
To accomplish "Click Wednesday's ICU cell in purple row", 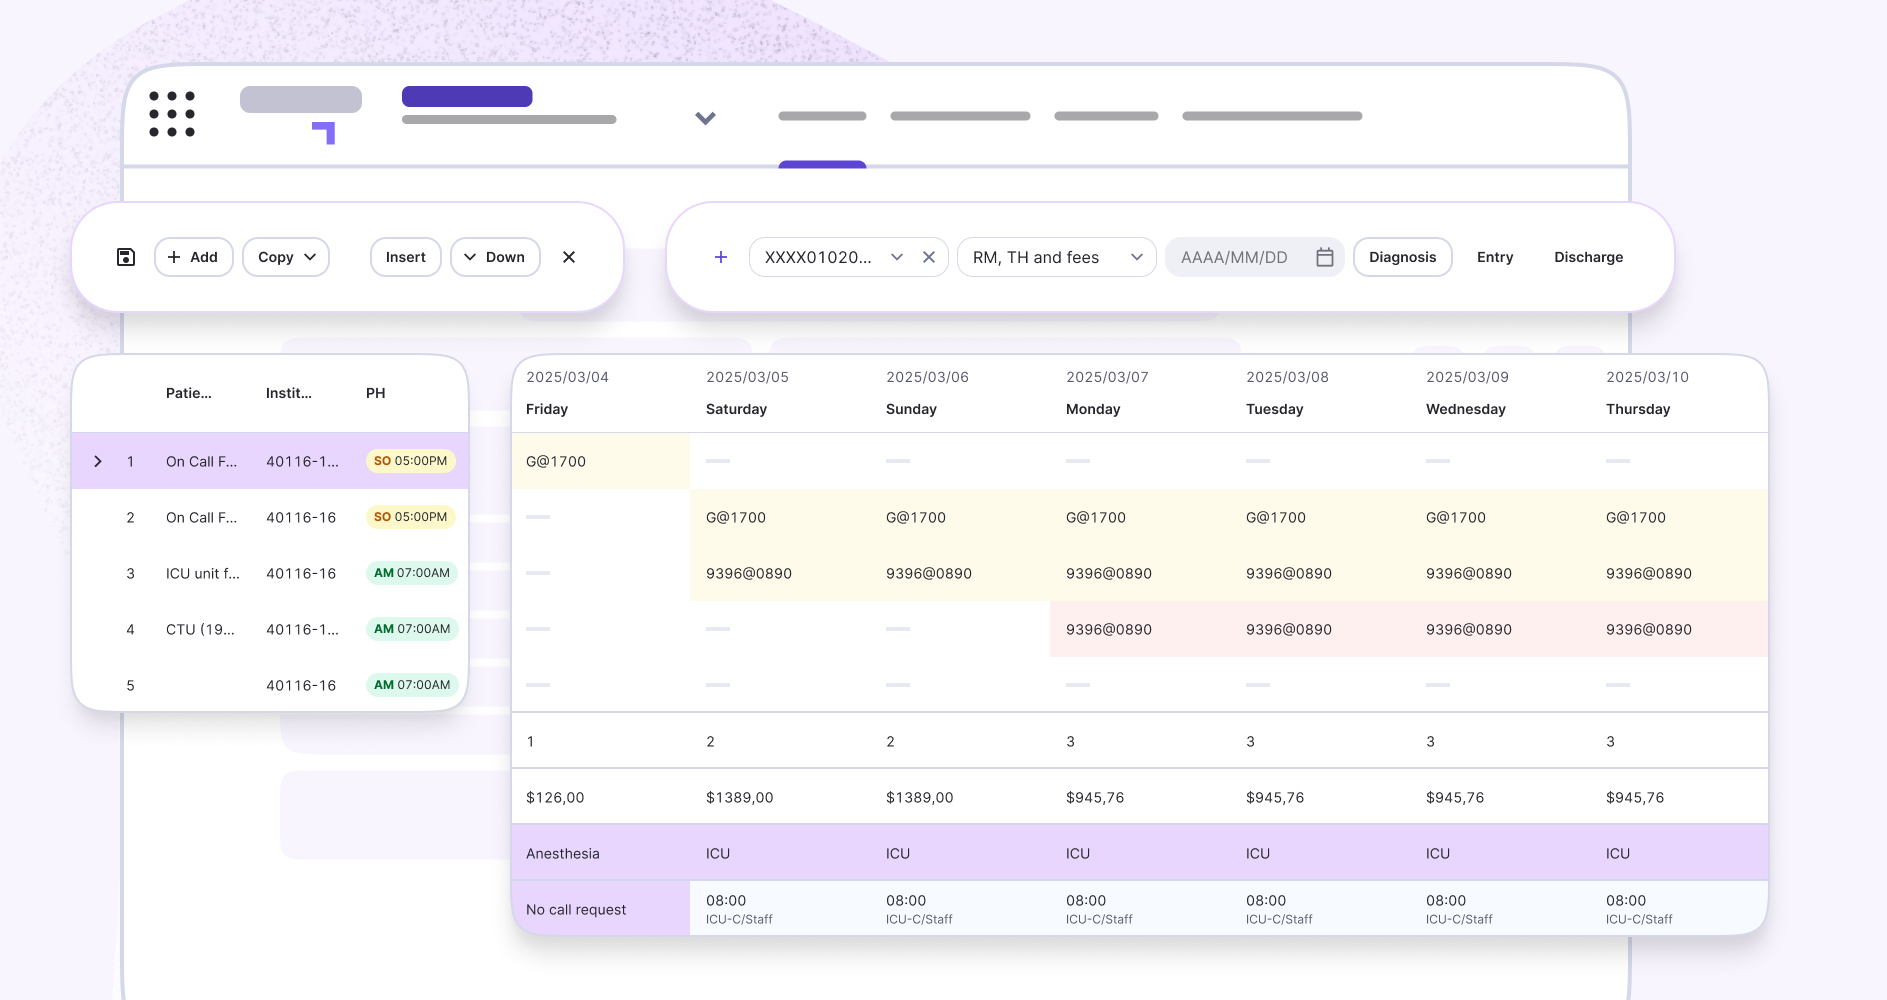I will [x=1500, y=853].
